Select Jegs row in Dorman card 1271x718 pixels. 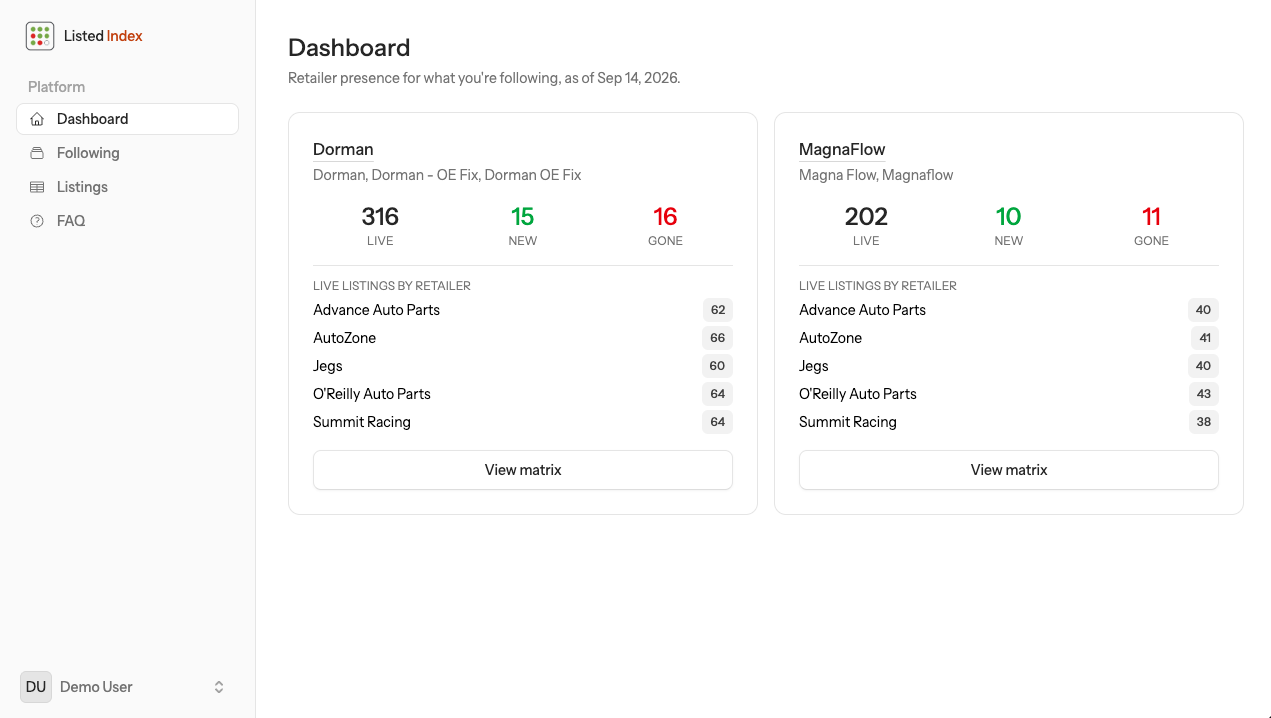[x=523, y=366]
